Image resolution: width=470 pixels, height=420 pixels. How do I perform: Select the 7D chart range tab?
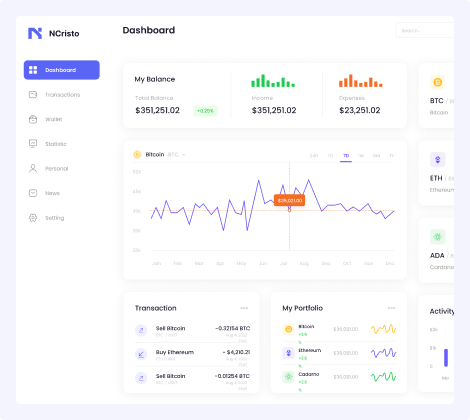(346, 156)
